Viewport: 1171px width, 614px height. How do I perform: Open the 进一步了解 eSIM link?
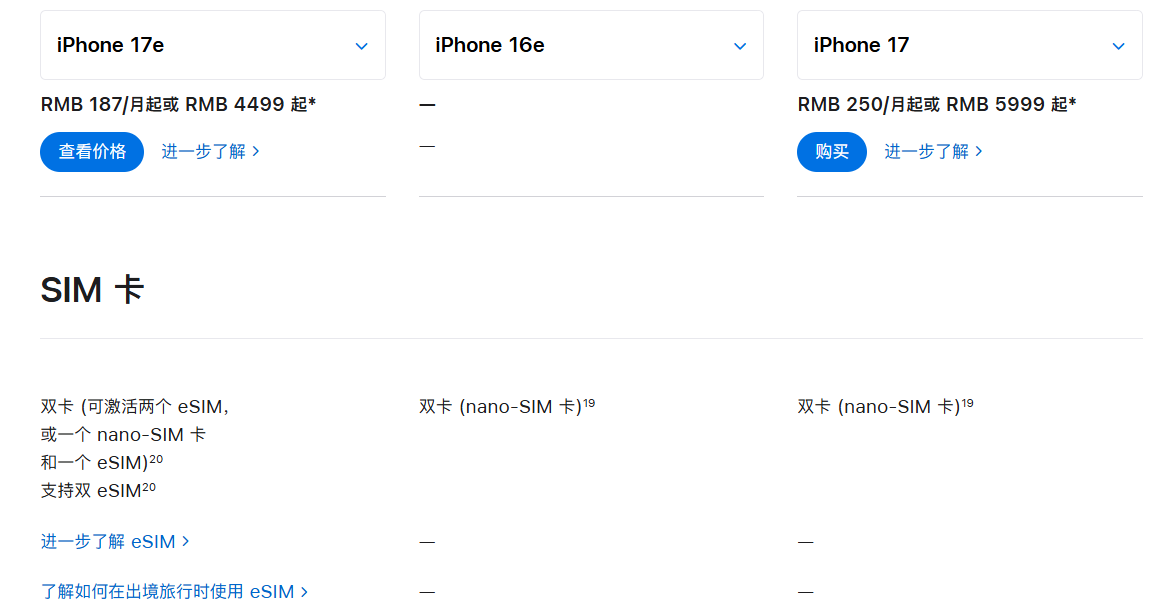coord(115,541)
